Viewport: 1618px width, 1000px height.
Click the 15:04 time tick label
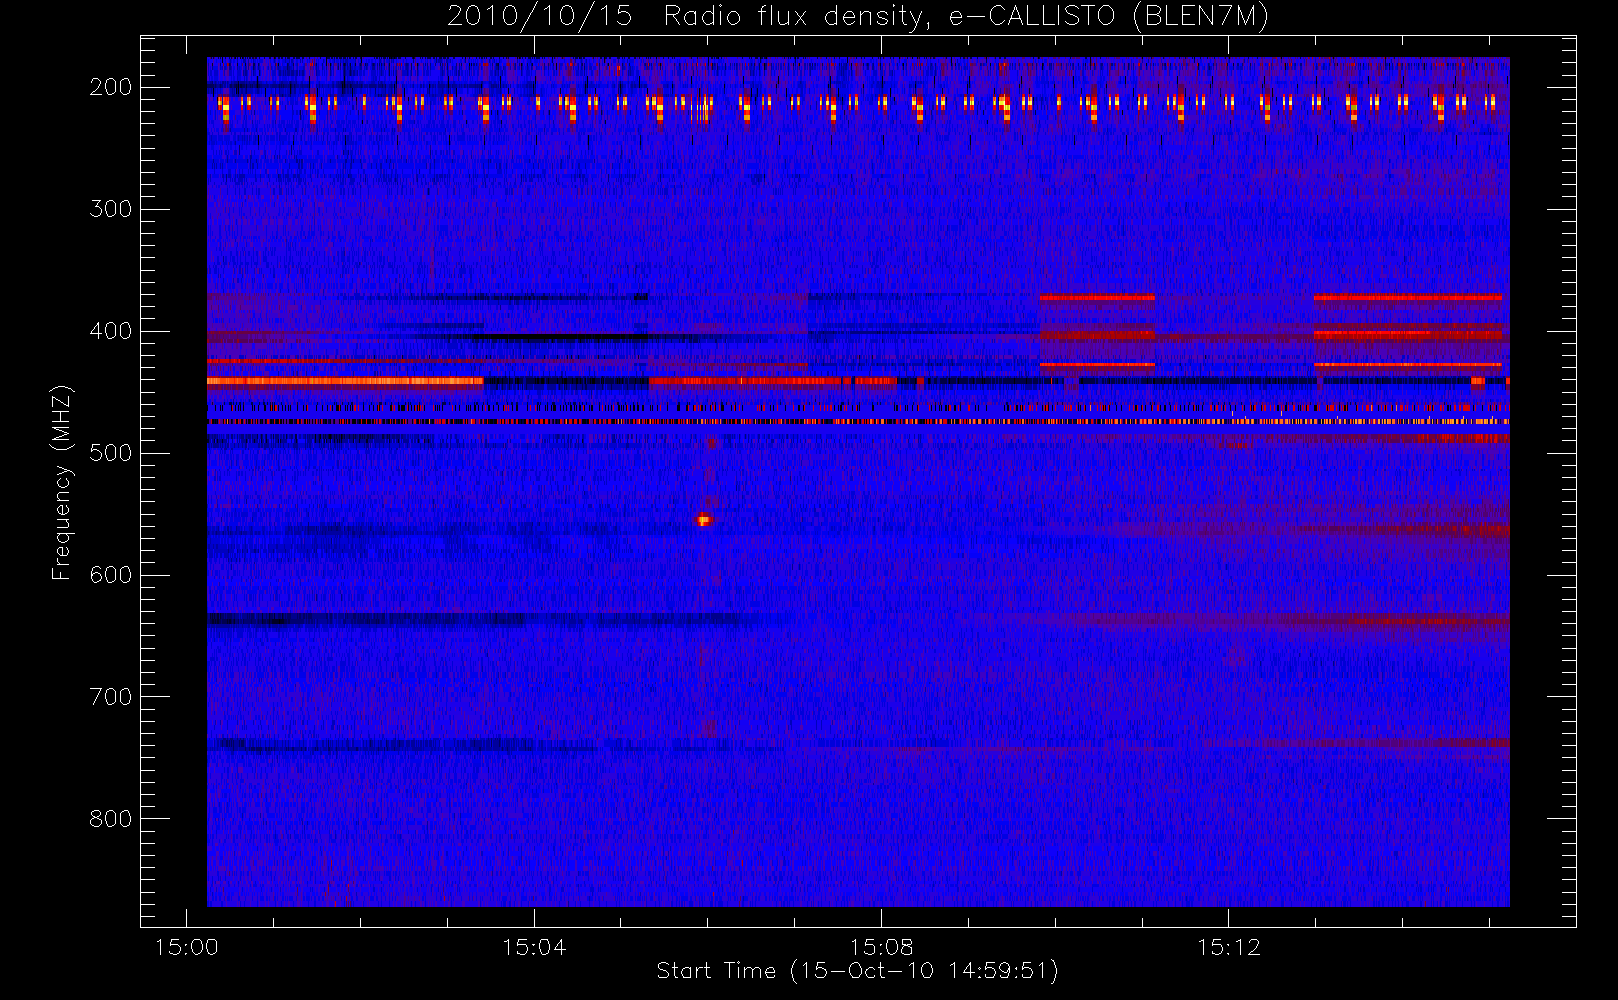[x=534, y=947]
